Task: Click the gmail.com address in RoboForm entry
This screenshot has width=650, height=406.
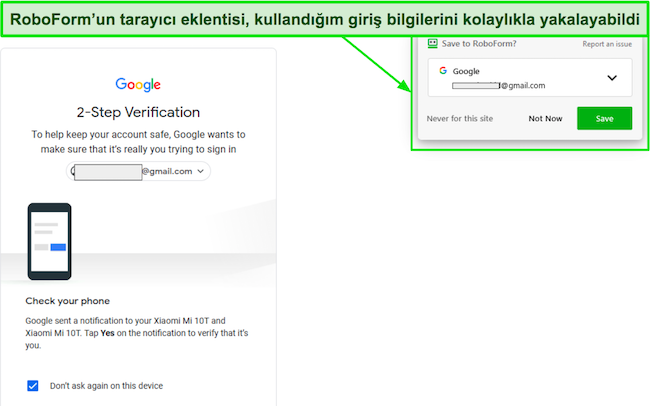Action: point(499,85)
